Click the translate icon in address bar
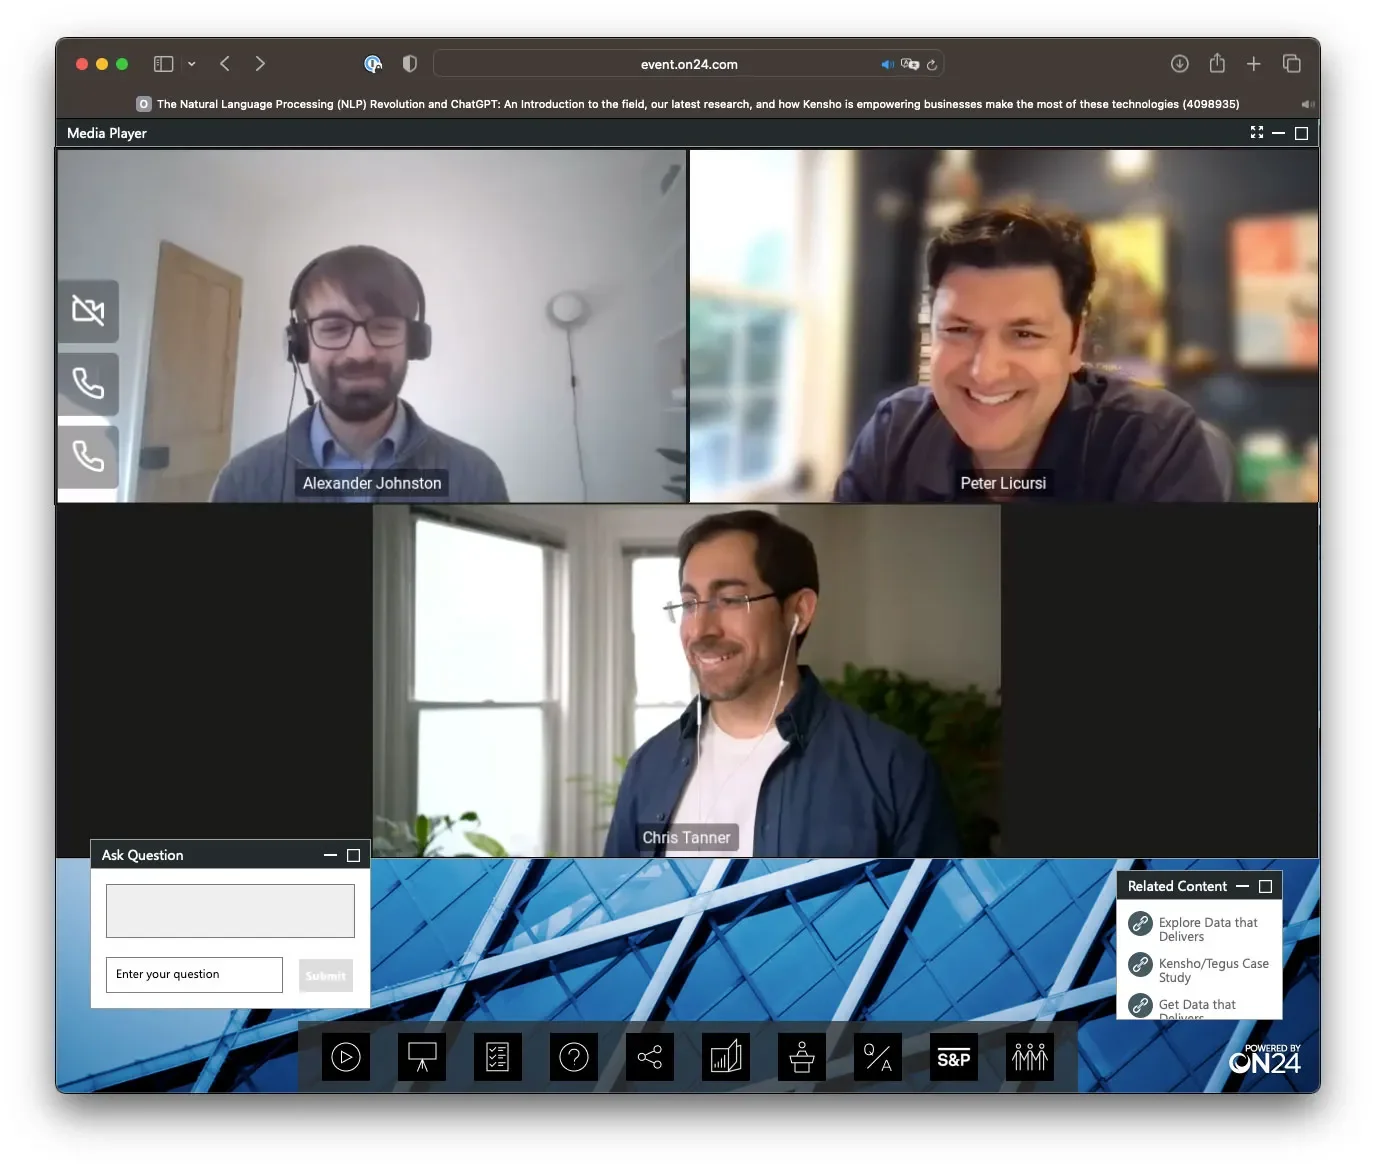 910,64
